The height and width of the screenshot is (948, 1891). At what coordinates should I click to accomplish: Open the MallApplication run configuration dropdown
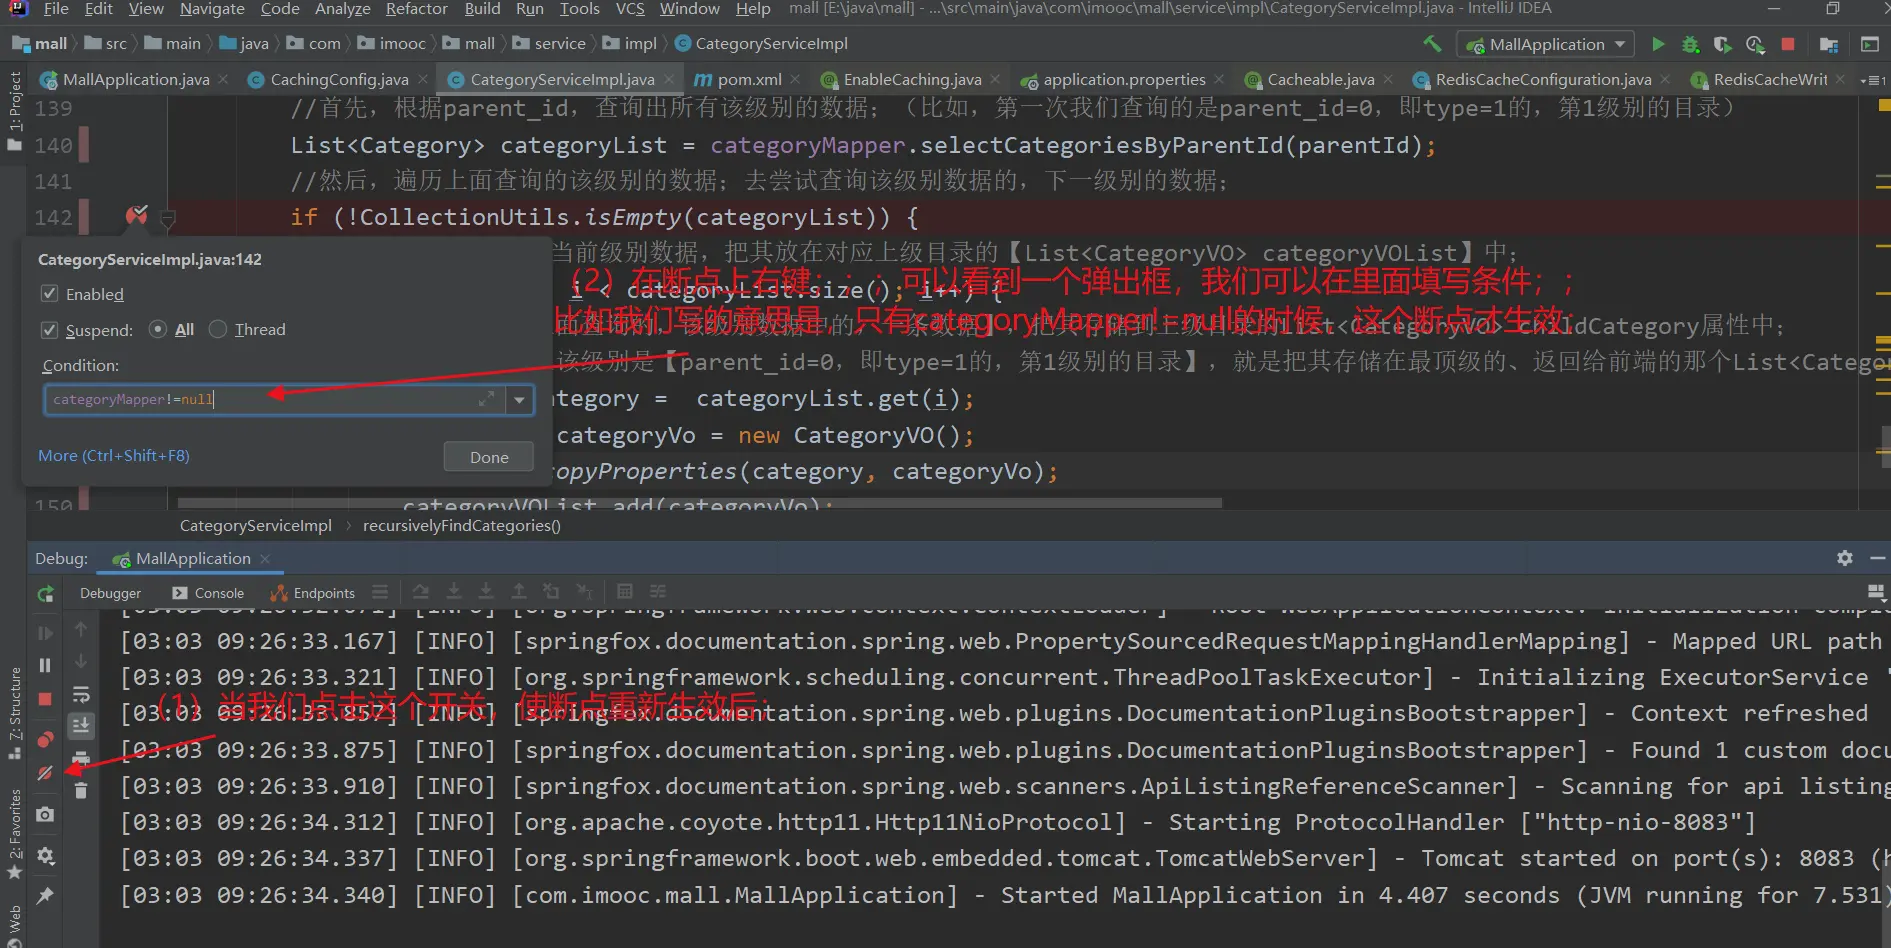[1546, 44]
